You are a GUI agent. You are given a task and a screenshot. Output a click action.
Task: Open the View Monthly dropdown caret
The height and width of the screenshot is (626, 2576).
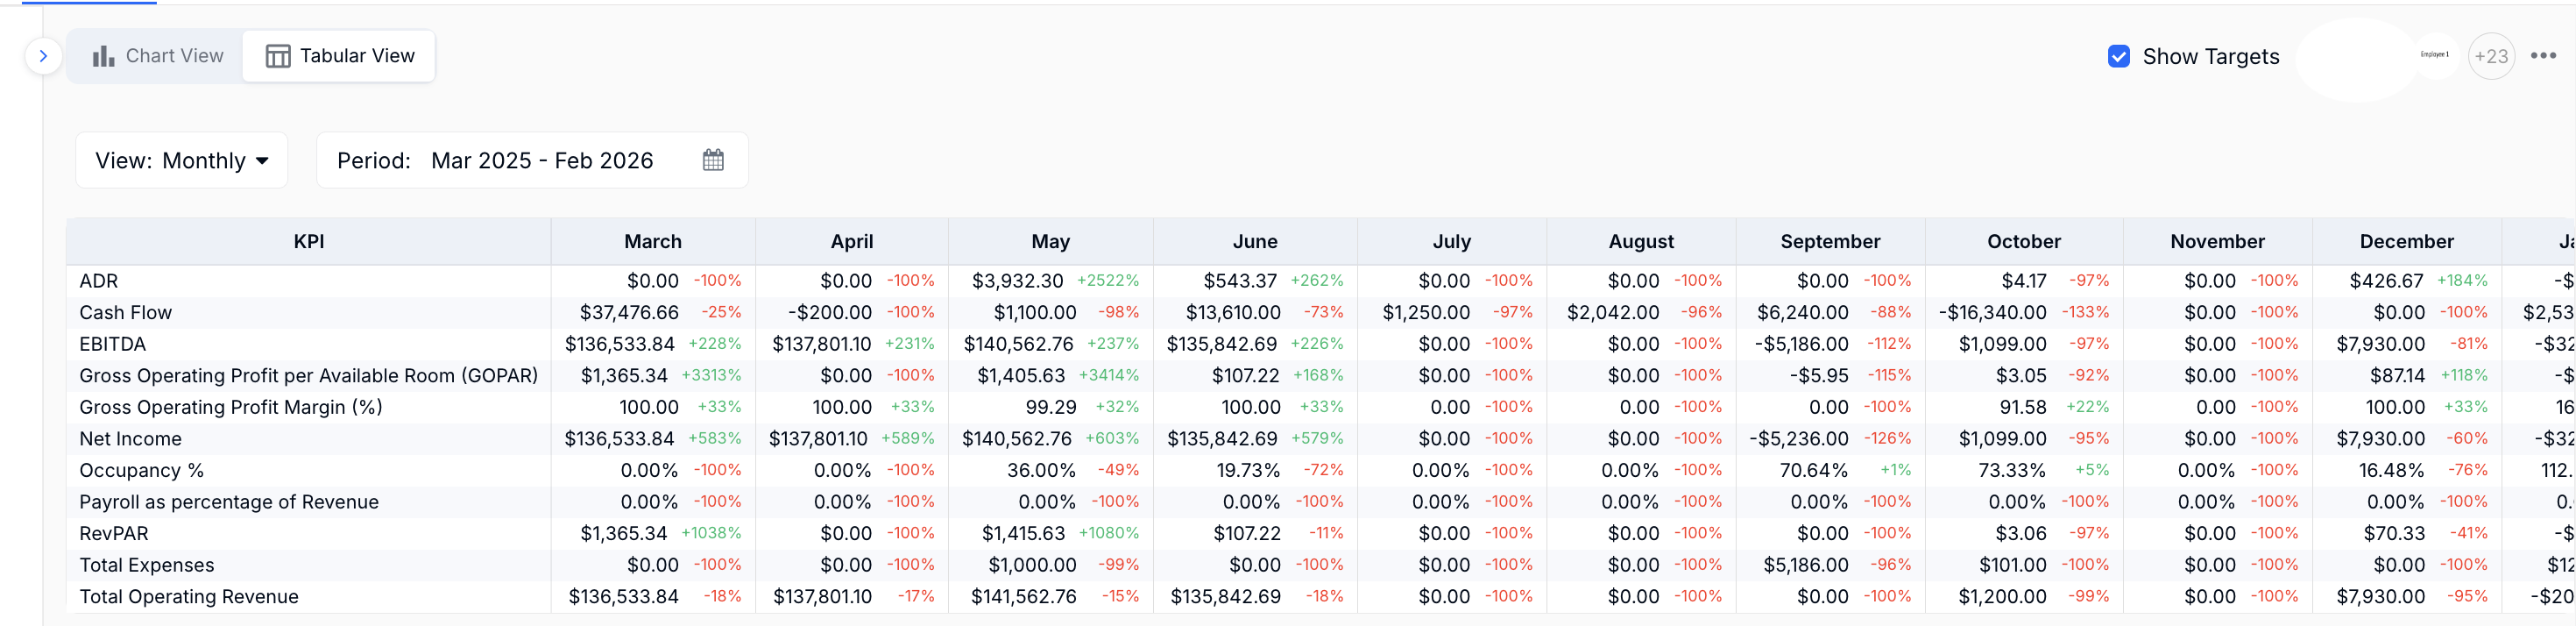[263, 161]
